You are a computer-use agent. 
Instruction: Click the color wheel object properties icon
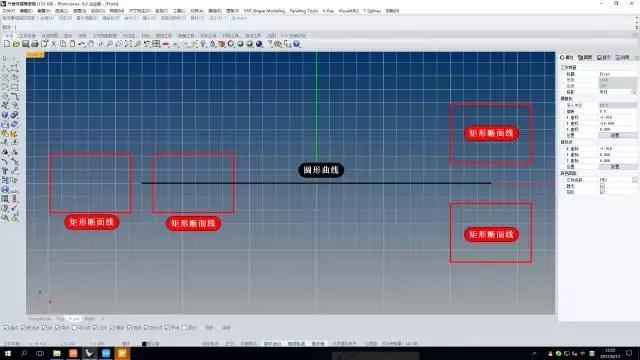[231, 44]
